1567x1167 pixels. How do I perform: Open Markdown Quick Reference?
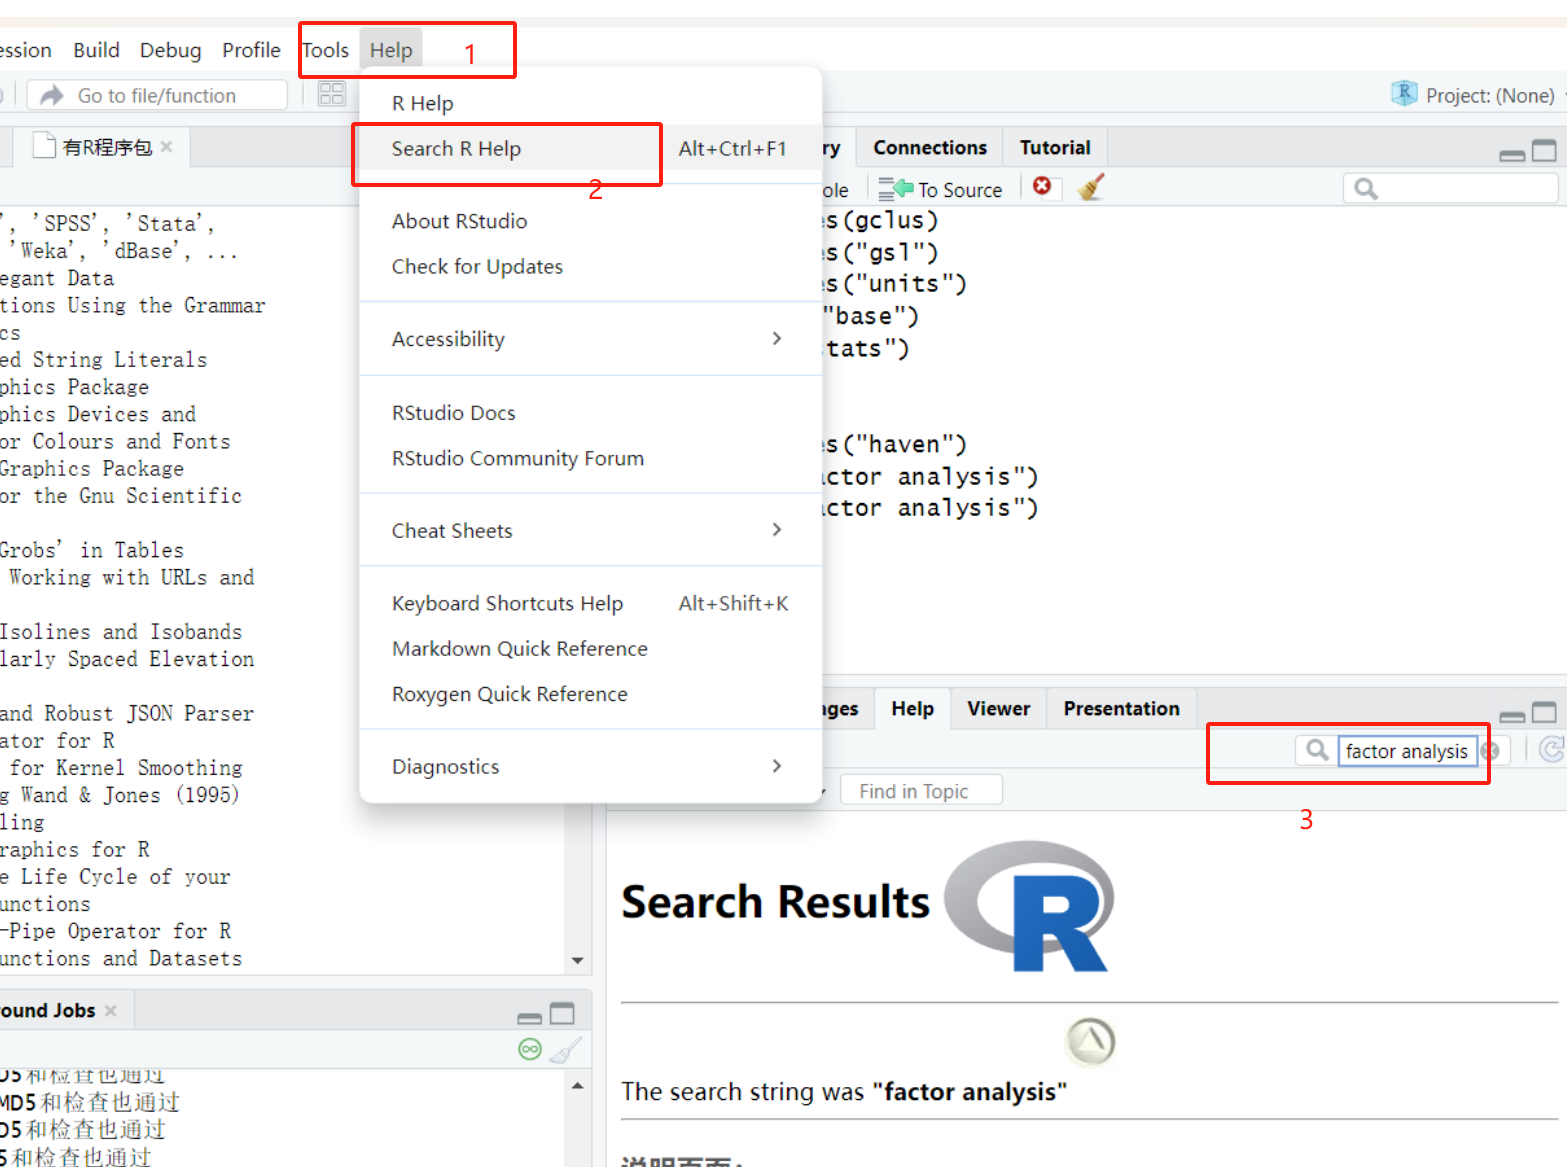pos(590,649)
